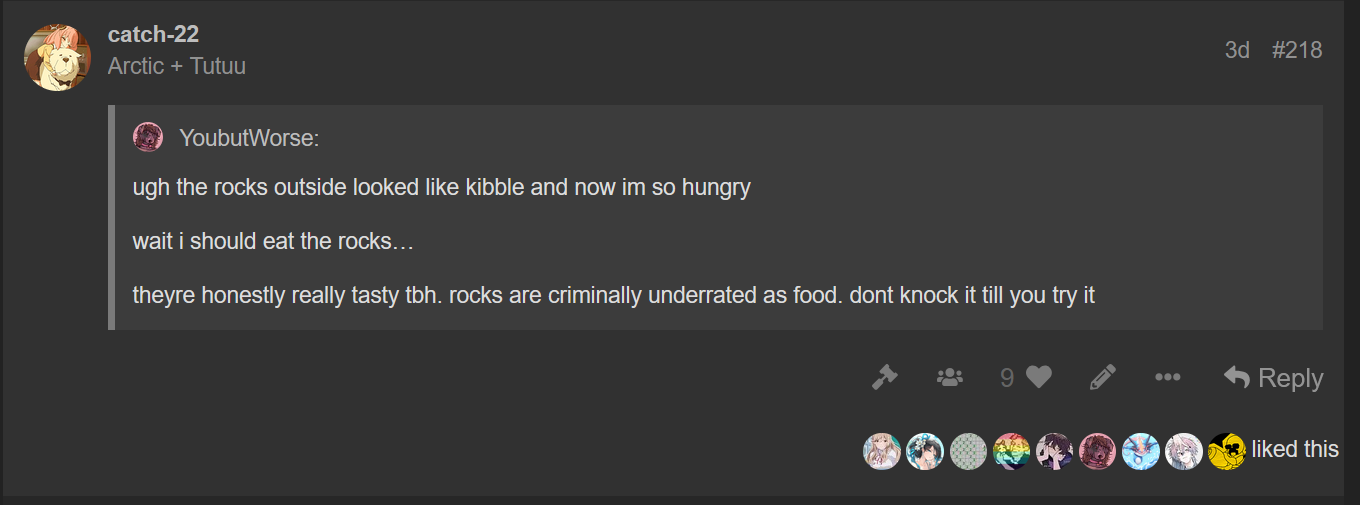Click the hammer moderation icon
Image resolution: width=1360 pixels, height=505 pixels.
point(884,377)
